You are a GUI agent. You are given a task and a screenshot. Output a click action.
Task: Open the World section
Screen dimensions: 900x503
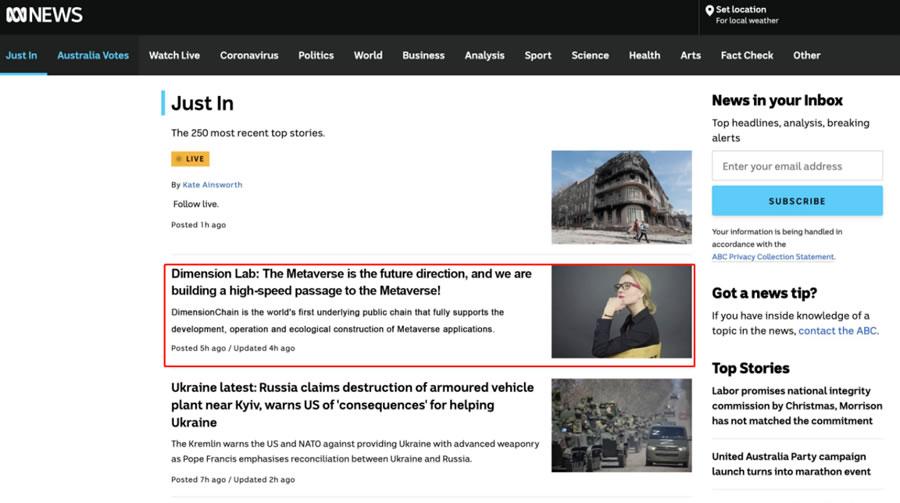pos(368,55)
